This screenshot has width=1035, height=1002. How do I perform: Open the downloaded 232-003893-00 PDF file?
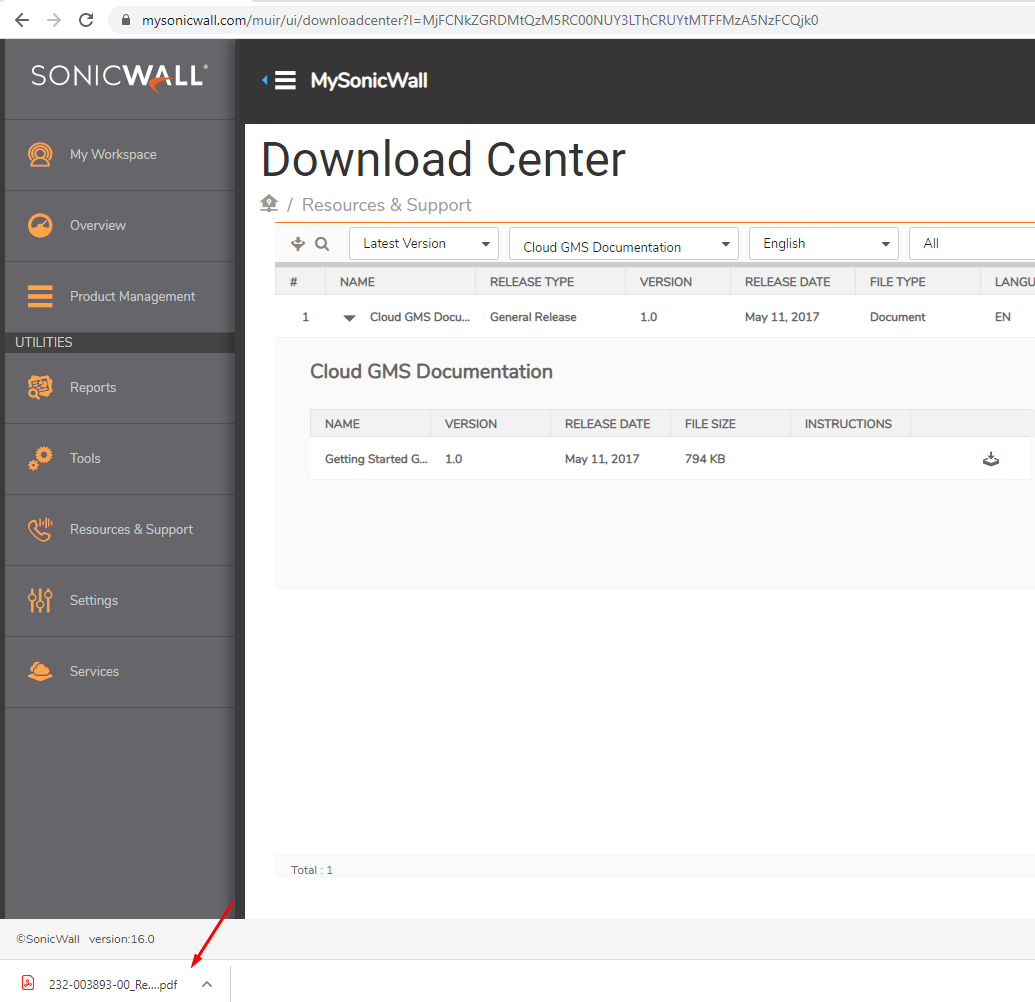(107, 984)
